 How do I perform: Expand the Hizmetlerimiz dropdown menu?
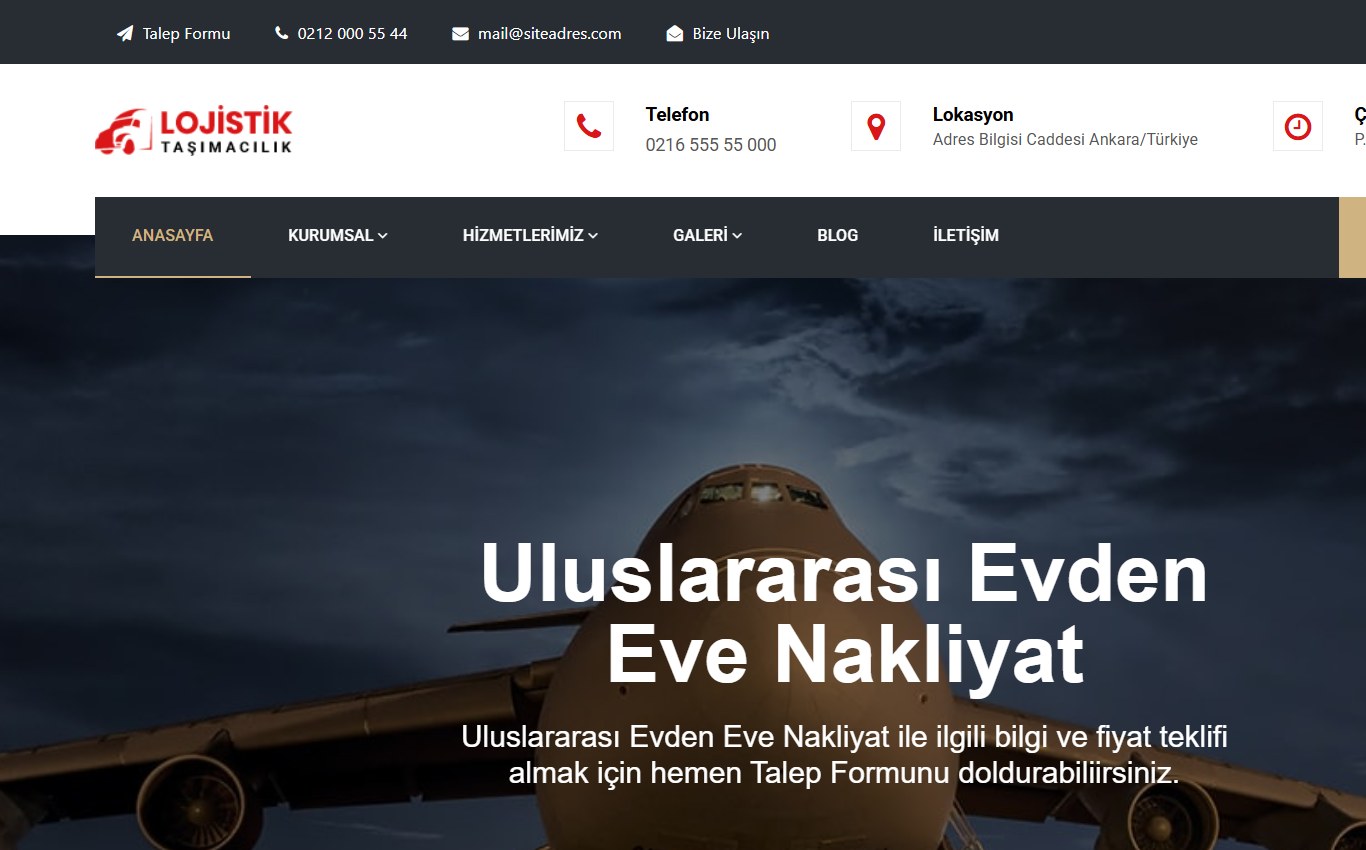tap(530, 236)
